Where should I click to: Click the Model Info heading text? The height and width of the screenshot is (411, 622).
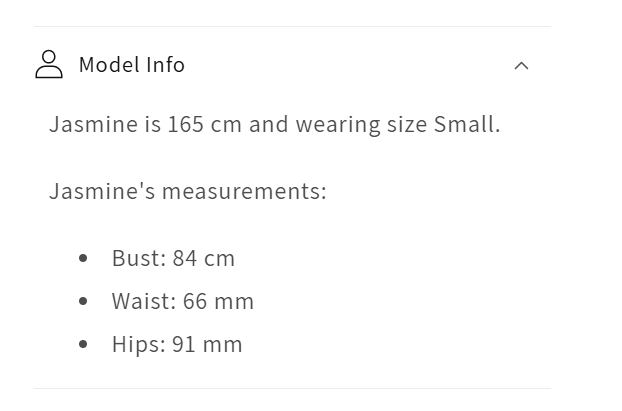tap(131, 65)
